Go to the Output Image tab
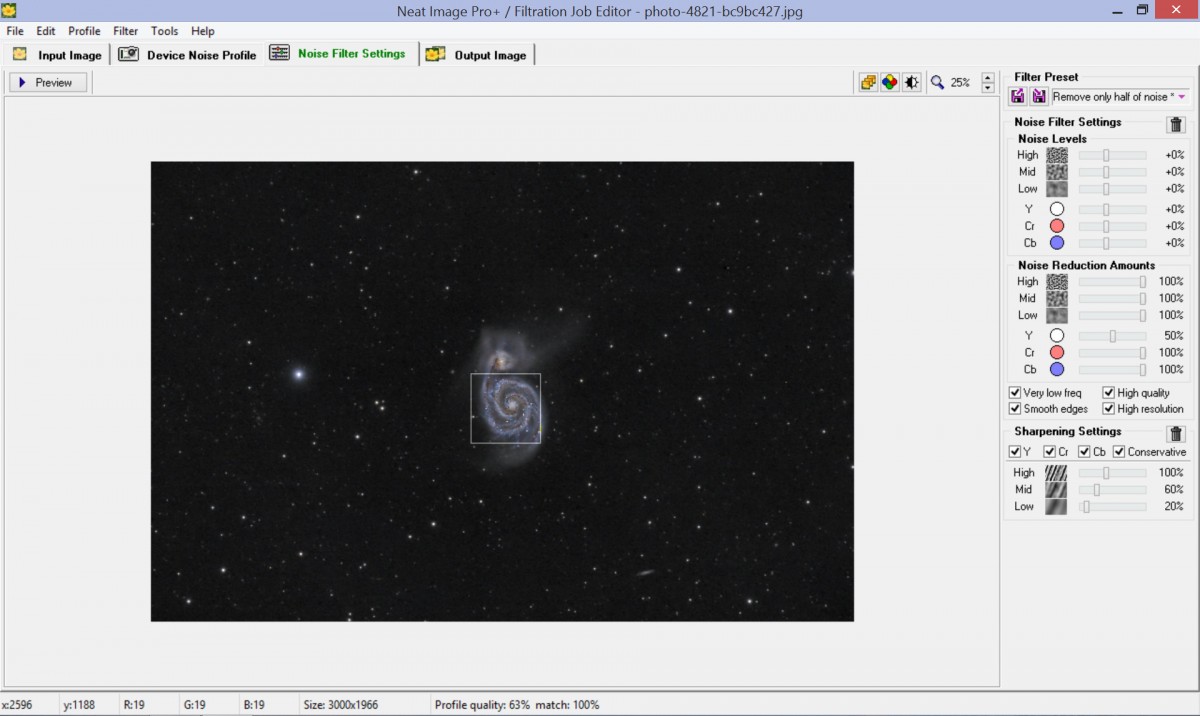The width and height of the screenshot is (1200, 716). point(478,55)
